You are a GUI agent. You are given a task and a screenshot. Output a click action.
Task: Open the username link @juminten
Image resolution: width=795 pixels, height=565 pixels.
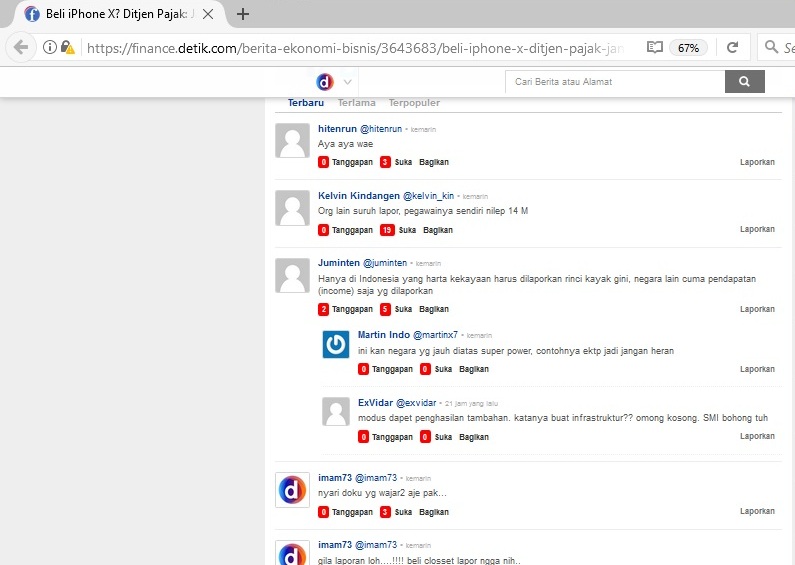pos(385,262)
